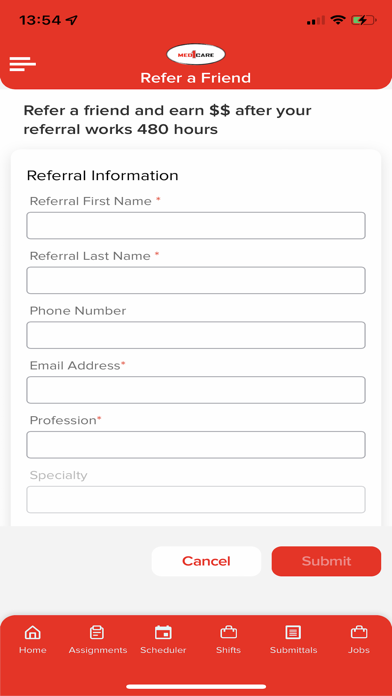Image resolution: width=392 pixels, height=696 pixels.
Task: Tap the Jobs briefcase icon
Action: click(359, 632)
